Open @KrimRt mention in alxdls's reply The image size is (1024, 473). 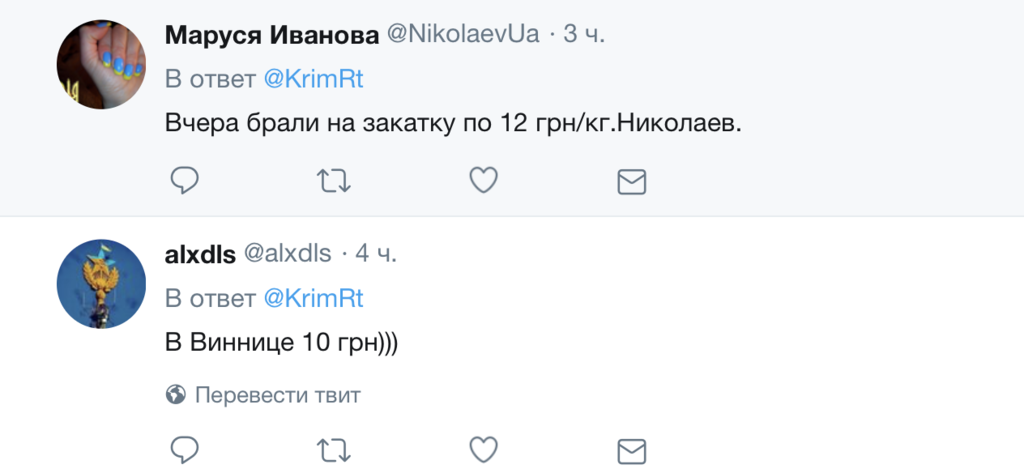tap(313, 298)
